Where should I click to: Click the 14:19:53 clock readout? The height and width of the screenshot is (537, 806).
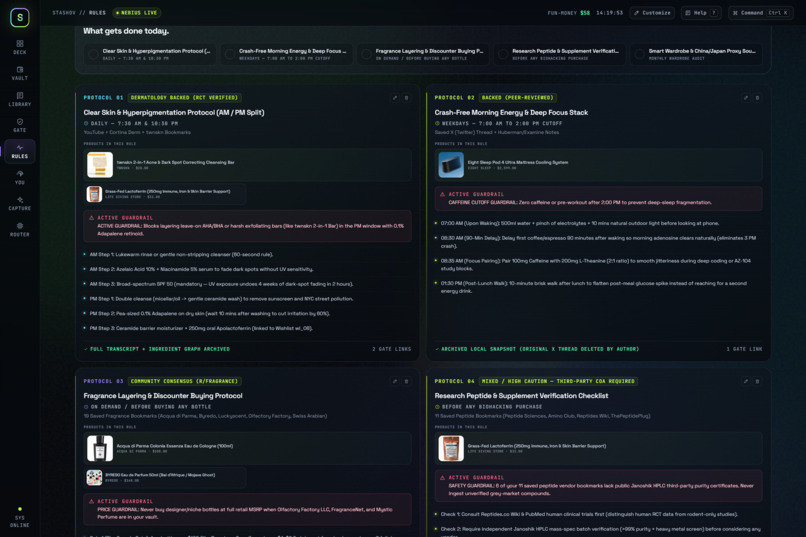[609, 13]
